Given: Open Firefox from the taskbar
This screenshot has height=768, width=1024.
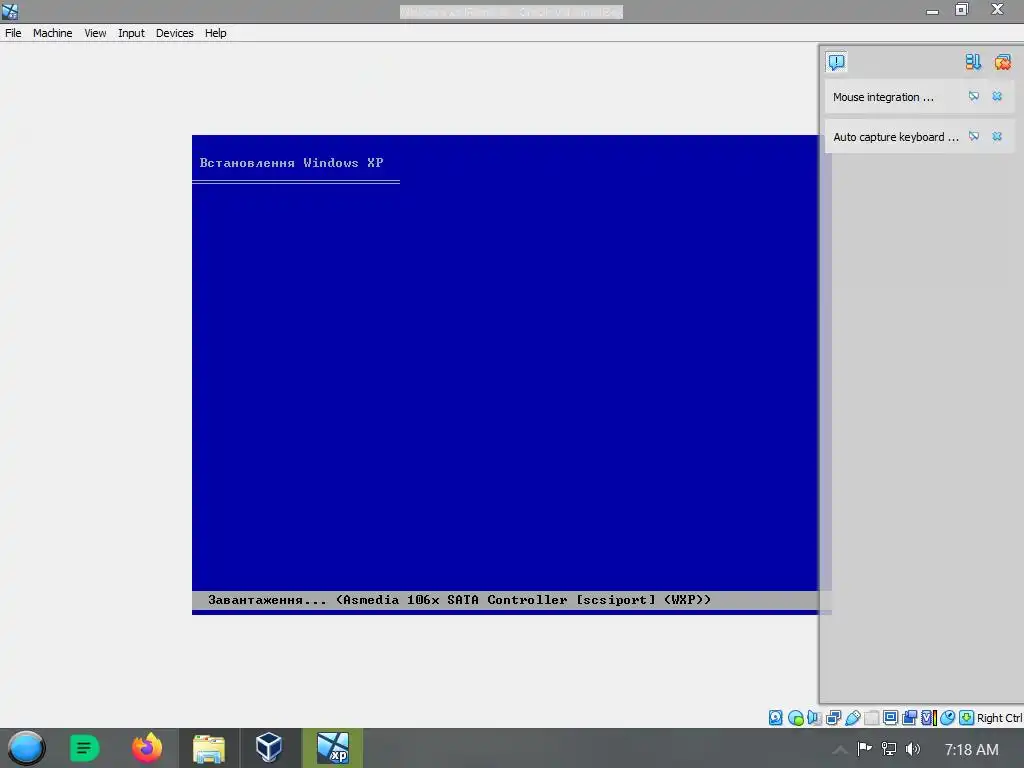Looking at the screenshot, I should click(x=147, y=748).
